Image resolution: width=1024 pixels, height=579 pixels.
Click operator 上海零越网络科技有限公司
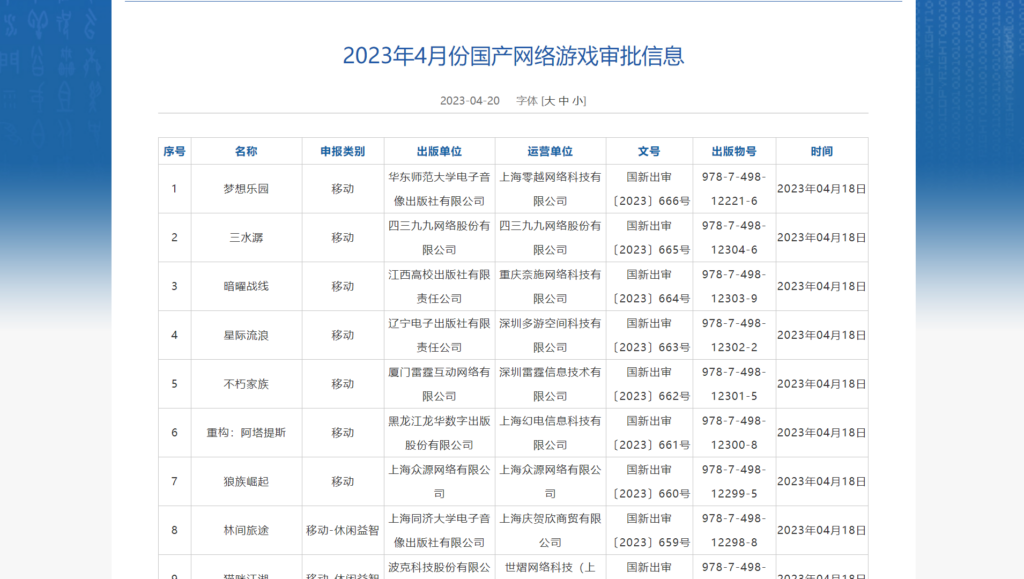tap(551, 189)
